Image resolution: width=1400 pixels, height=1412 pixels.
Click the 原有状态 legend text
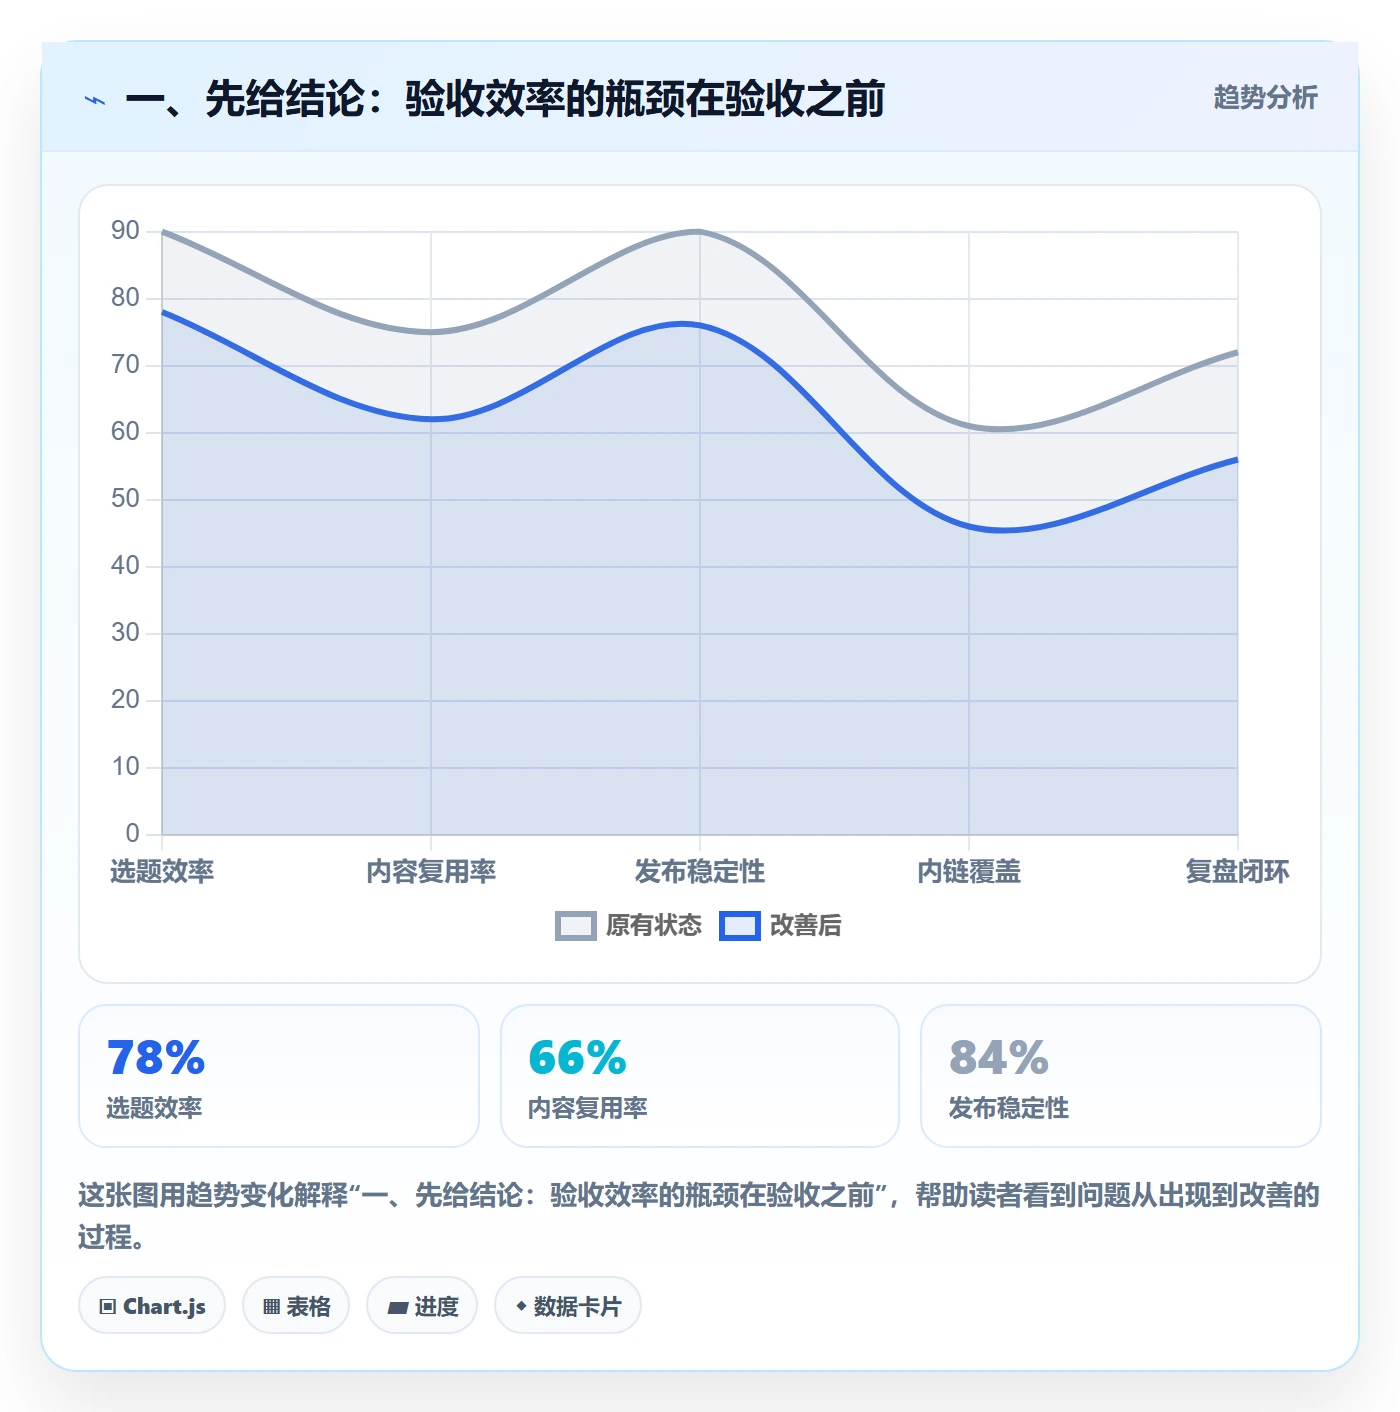pos(654,926)
